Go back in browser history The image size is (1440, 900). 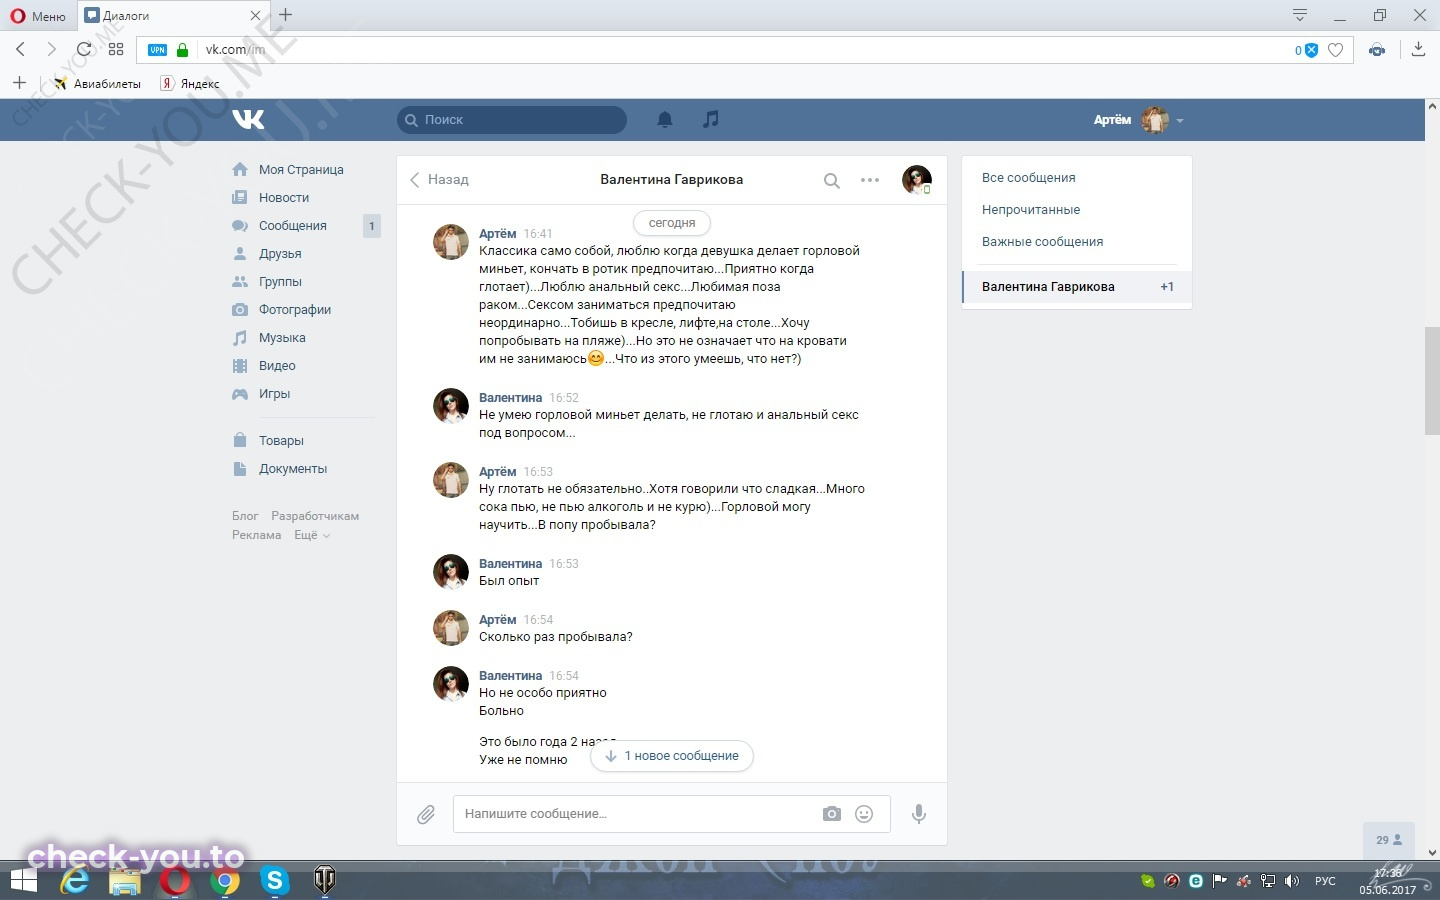21,49
